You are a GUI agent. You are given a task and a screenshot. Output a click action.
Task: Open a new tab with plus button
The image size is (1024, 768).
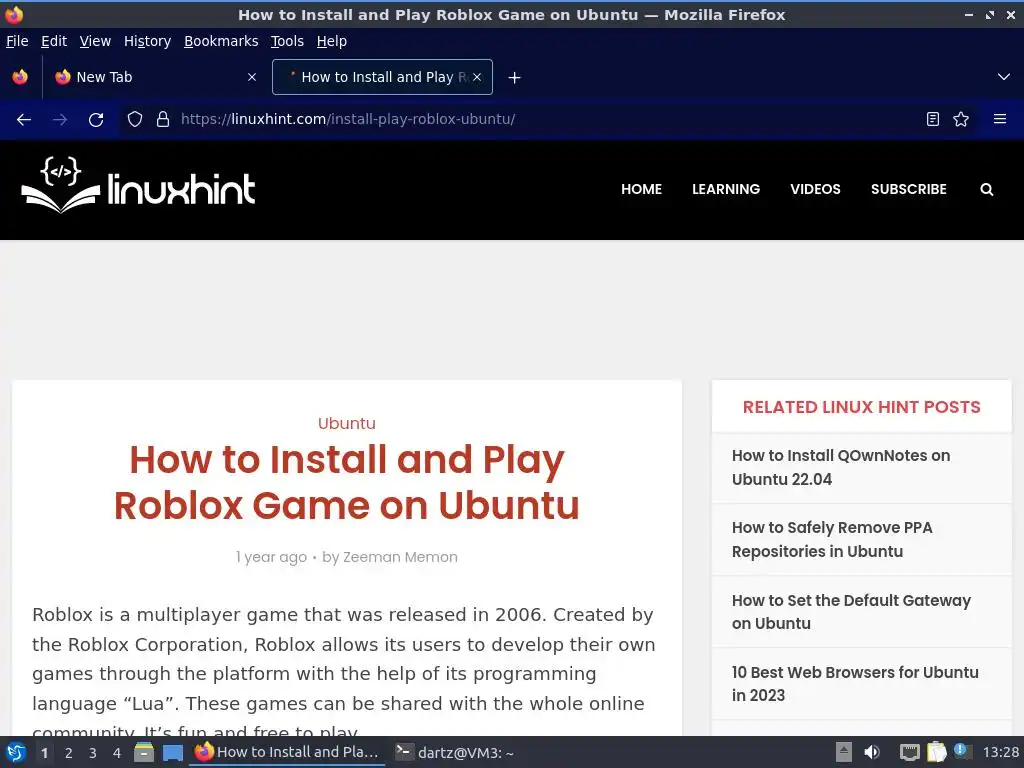515,78
